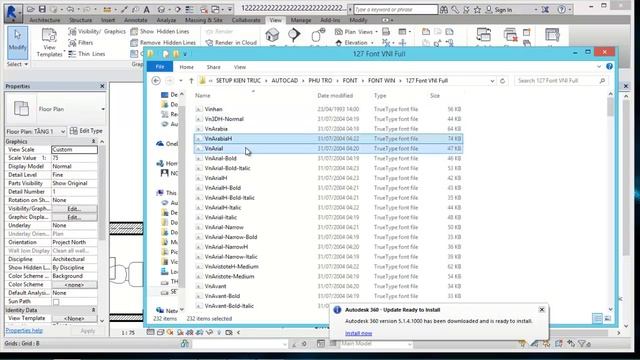Open the Properties help link

tap(24, 330)
